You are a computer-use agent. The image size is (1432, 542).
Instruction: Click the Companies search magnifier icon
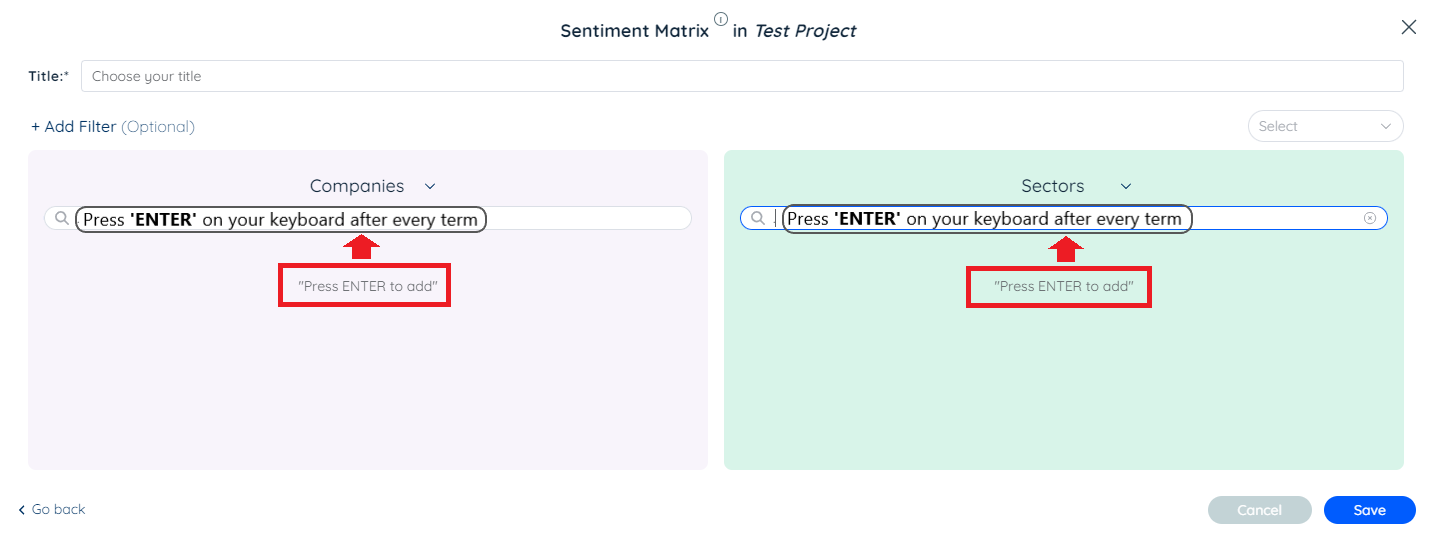click(62, 218)
